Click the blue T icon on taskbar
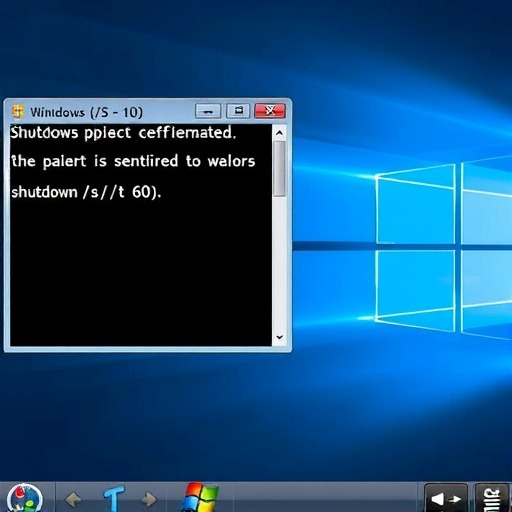The height and width of the screenshot is (512, 512). point(114,498)
